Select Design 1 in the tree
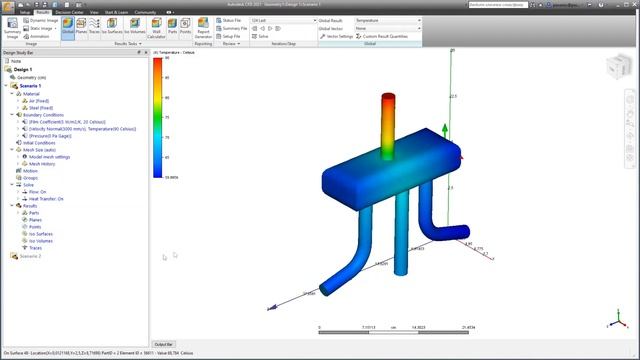This screenshot has height=360, width=640. [x=23, y=70]
